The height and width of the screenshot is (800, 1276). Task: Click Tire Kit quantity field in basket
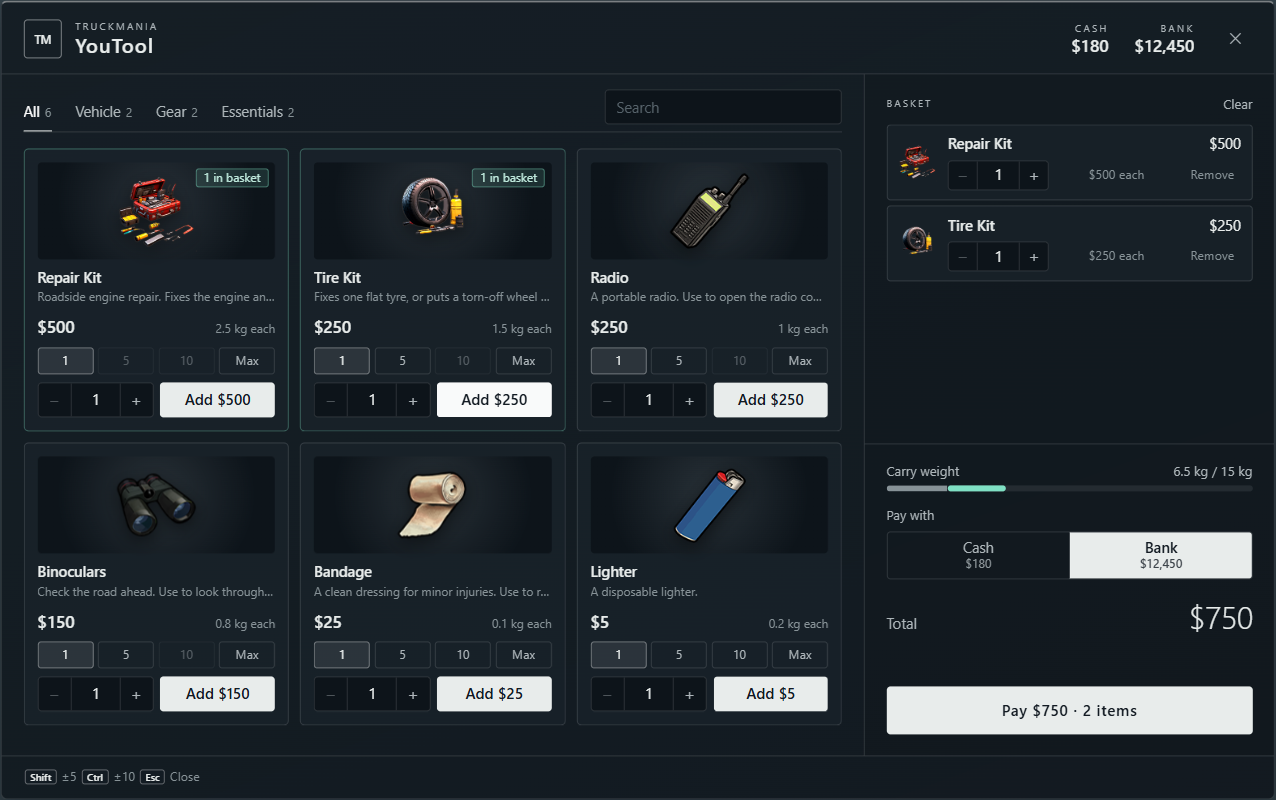point(998,257)
